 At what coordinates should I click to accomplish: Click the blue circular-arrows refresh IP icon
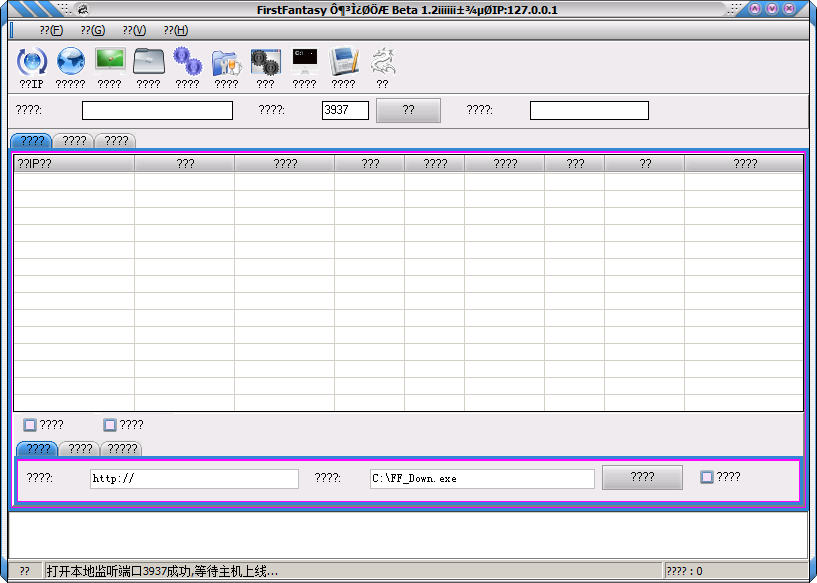(x=32, y=62)
